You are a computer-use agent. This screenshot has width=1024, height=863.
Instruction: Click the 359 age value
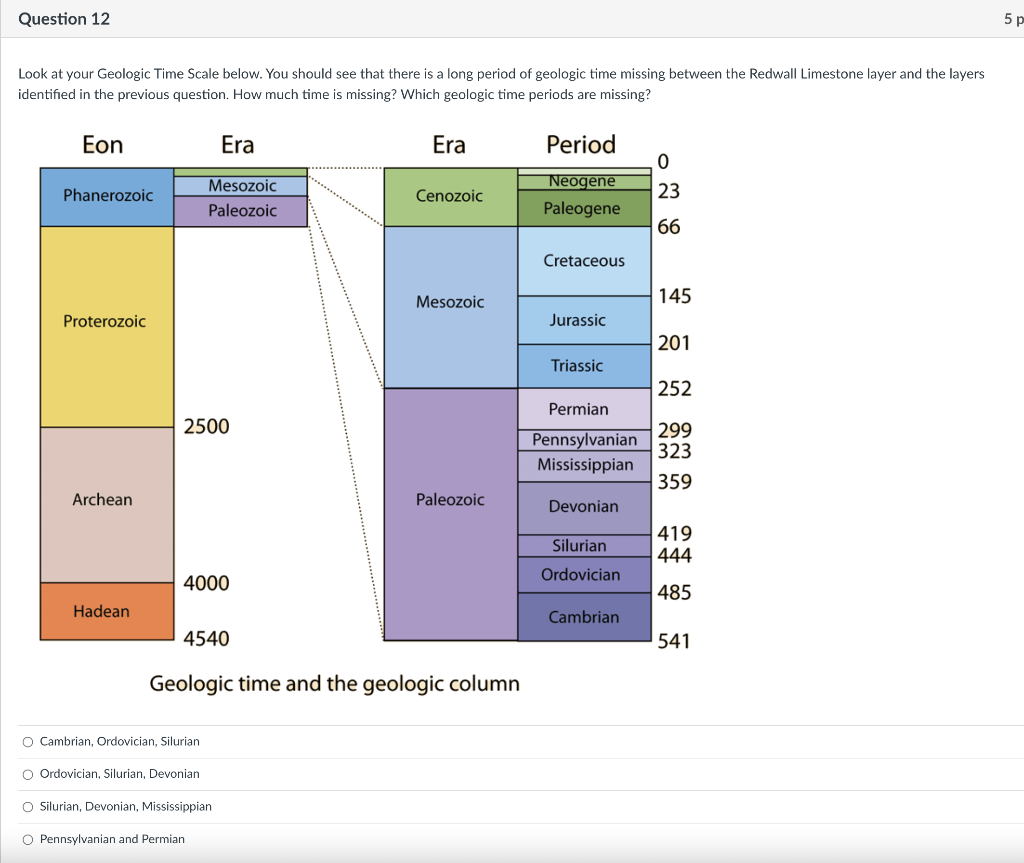(x=675, y=482)
